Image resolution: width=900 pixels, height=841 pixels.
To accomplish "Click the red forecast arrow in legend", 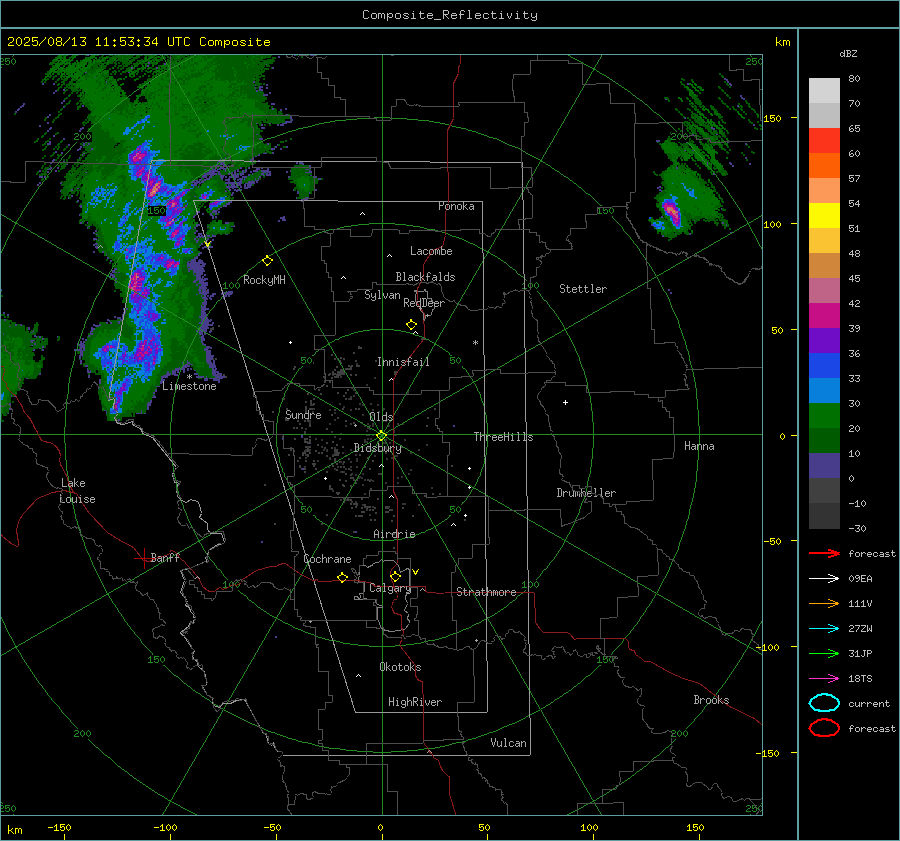I will pyautogui.click(x=824, y=553).
